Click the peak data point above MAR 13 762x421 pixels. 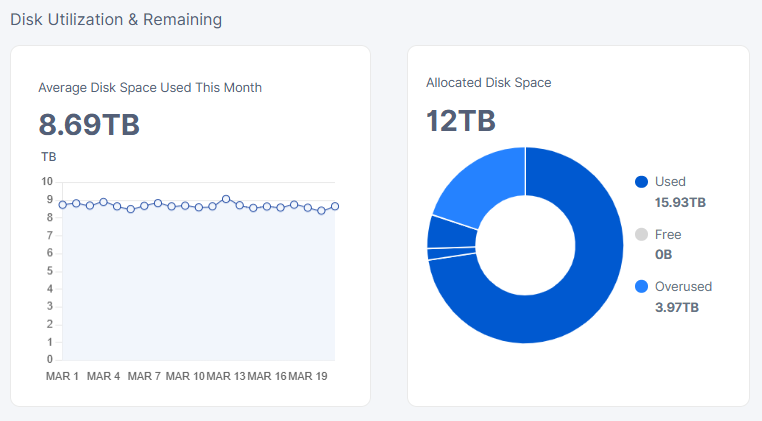(226, 199)
